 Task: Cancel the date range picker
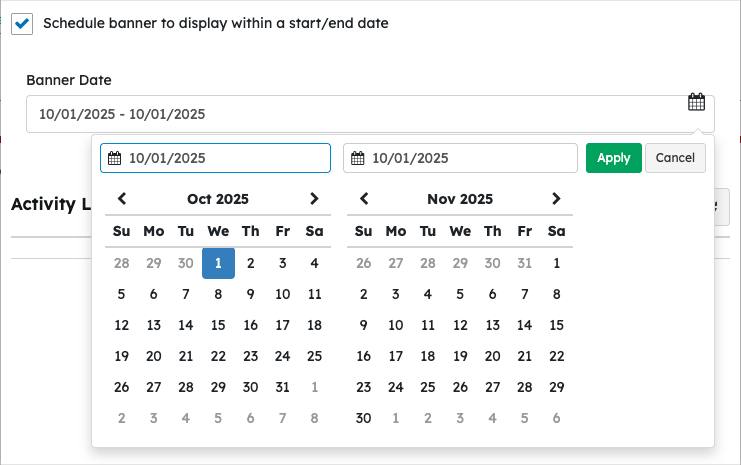pyautogui.click(x=675, y=158)
